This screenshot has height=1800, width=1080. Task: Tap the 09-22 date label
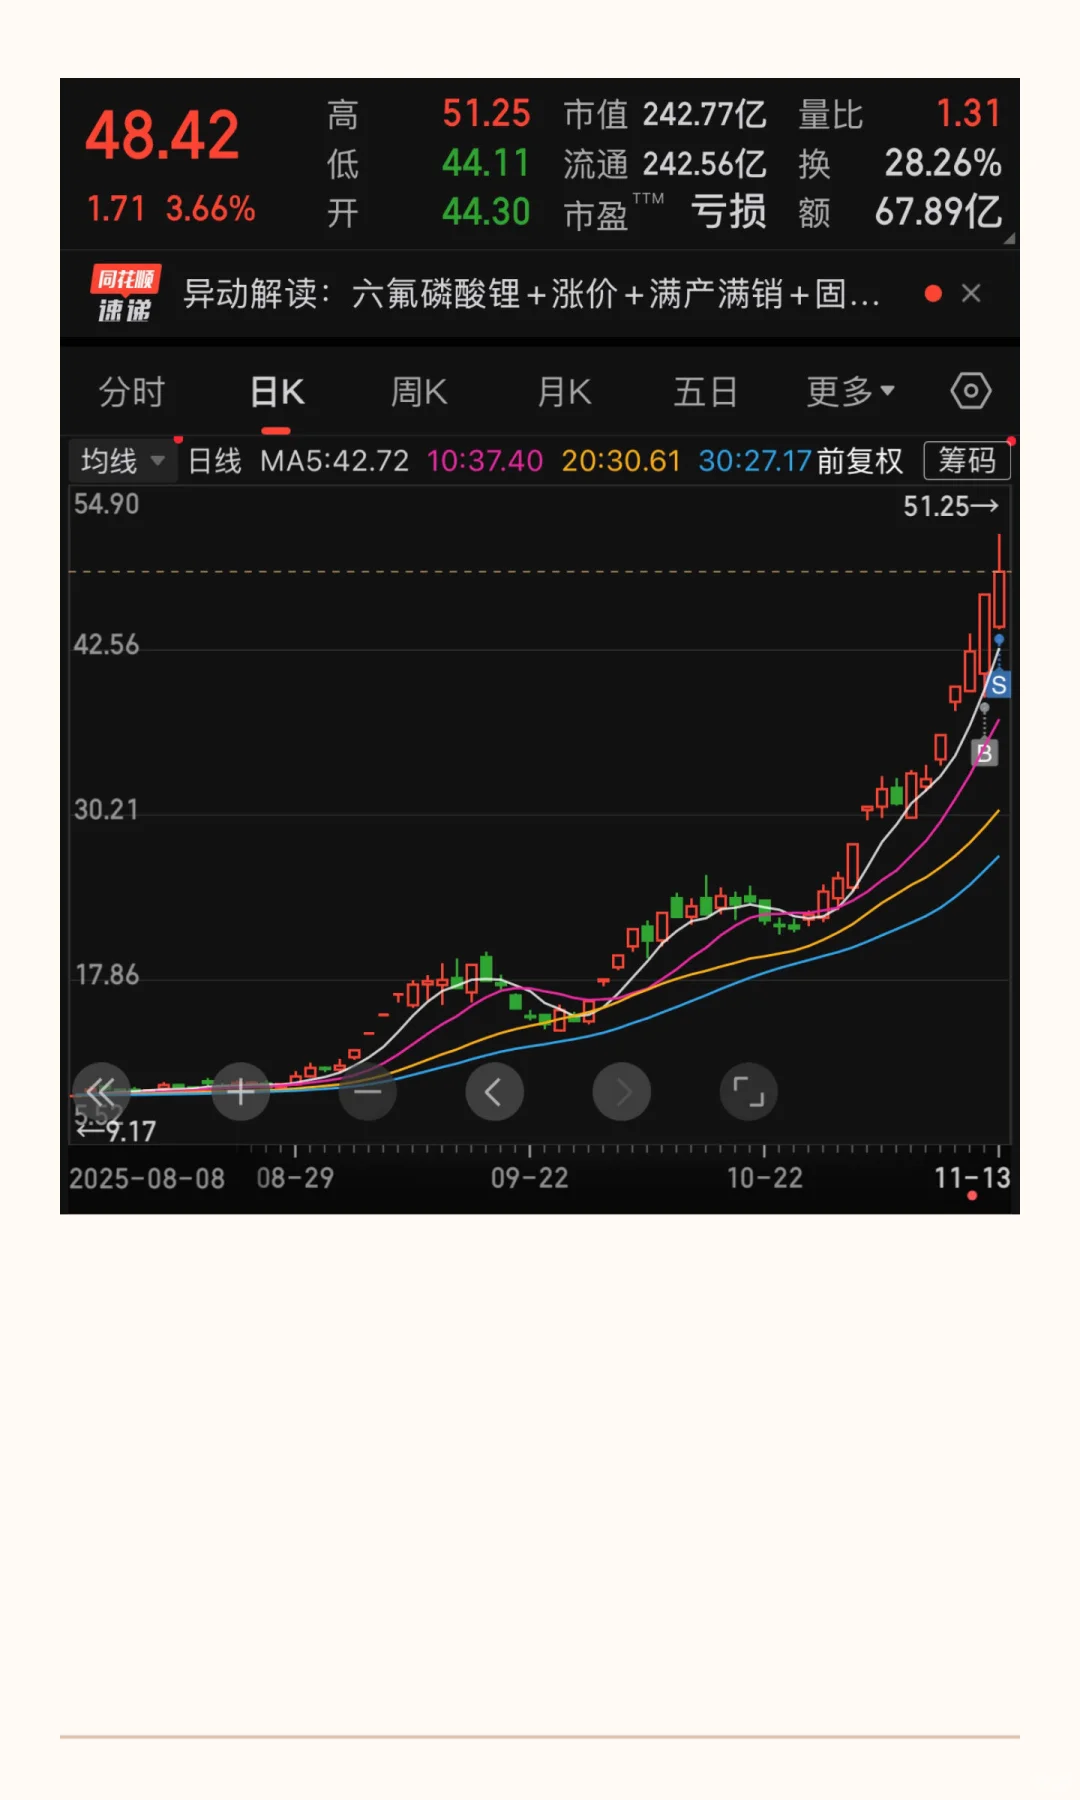pyautogui.click(x=529, y=1178)
